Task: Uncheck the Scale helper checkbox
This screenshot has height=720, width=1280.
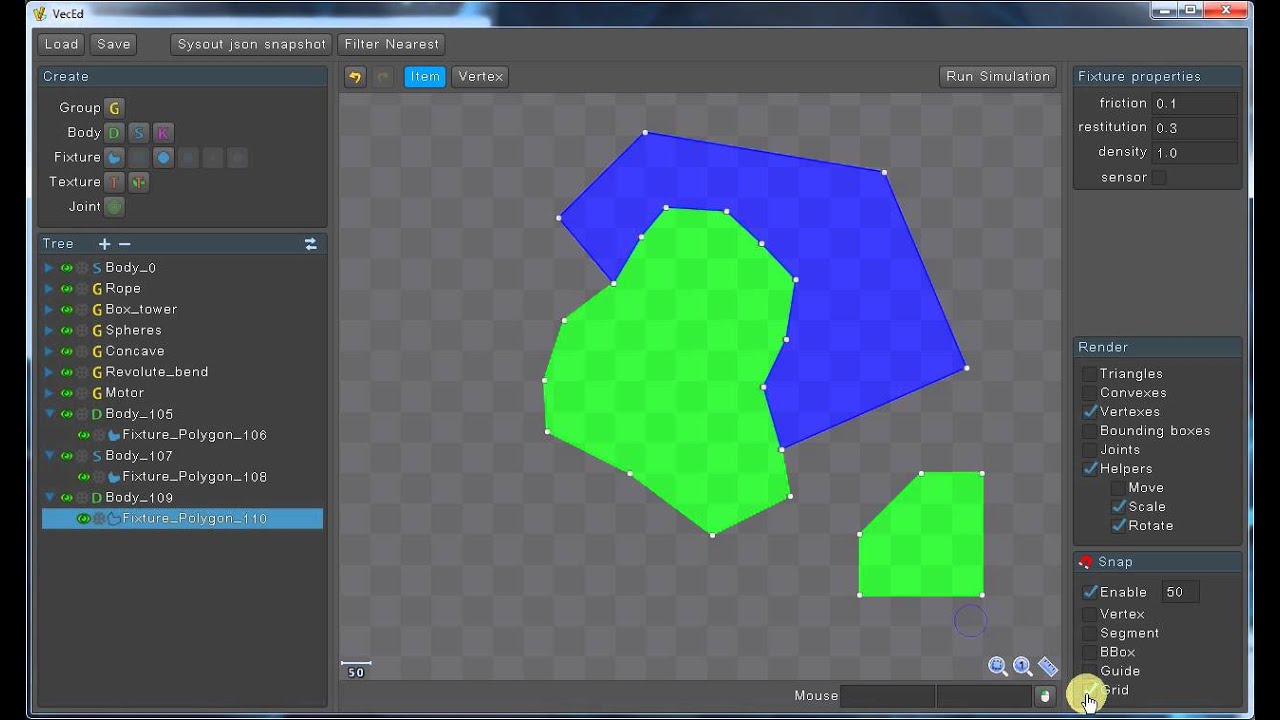Action: 1118,507
